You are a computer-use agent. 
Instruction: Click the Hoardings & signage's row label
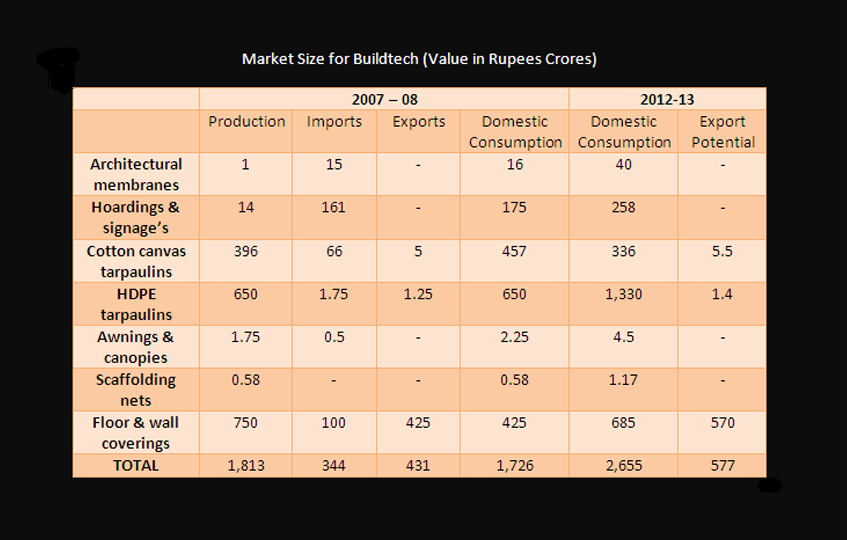coord(136,217)
